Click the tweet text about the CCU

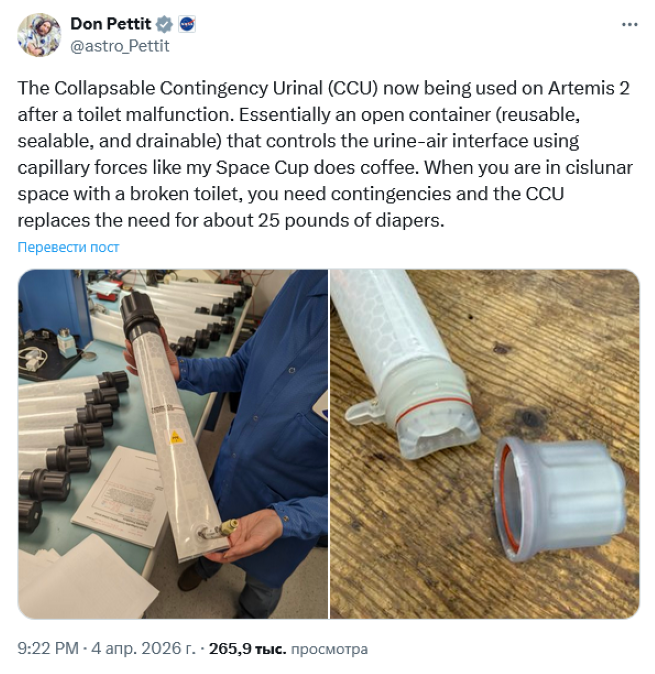(x=325, y=154)
